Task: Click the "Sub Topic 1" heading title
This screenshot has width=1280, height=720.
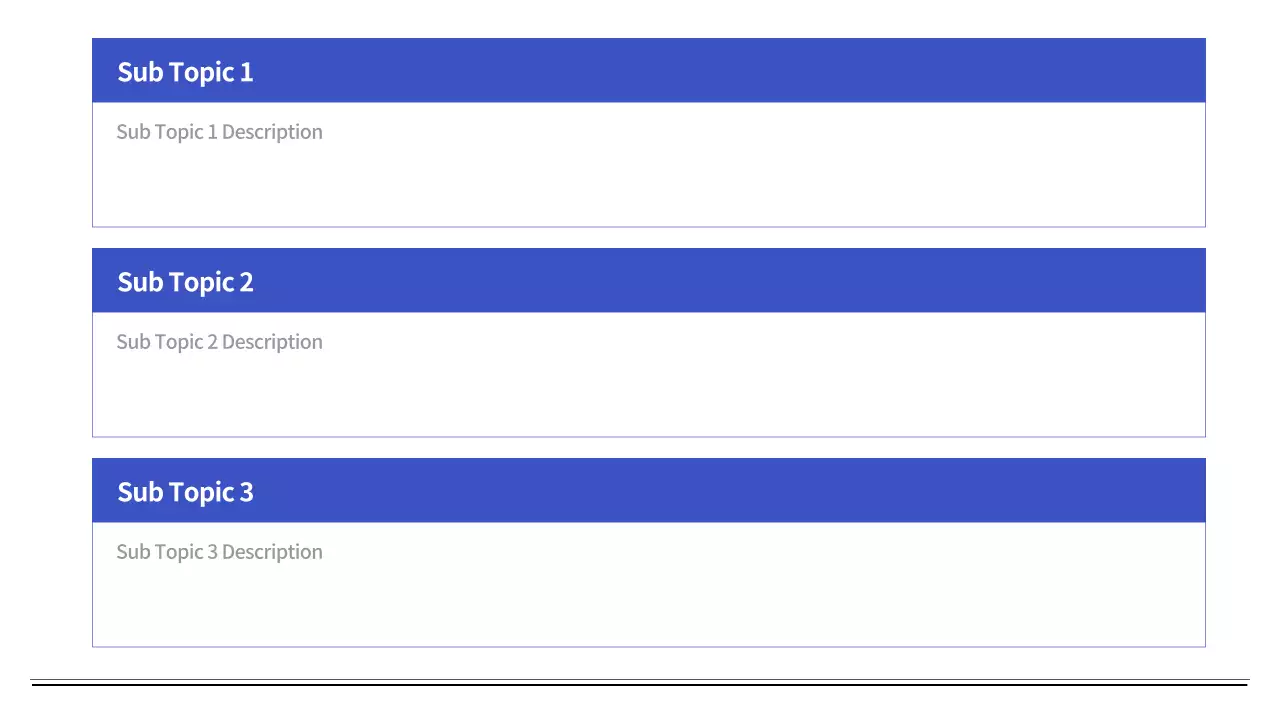Action: [185, 72]
